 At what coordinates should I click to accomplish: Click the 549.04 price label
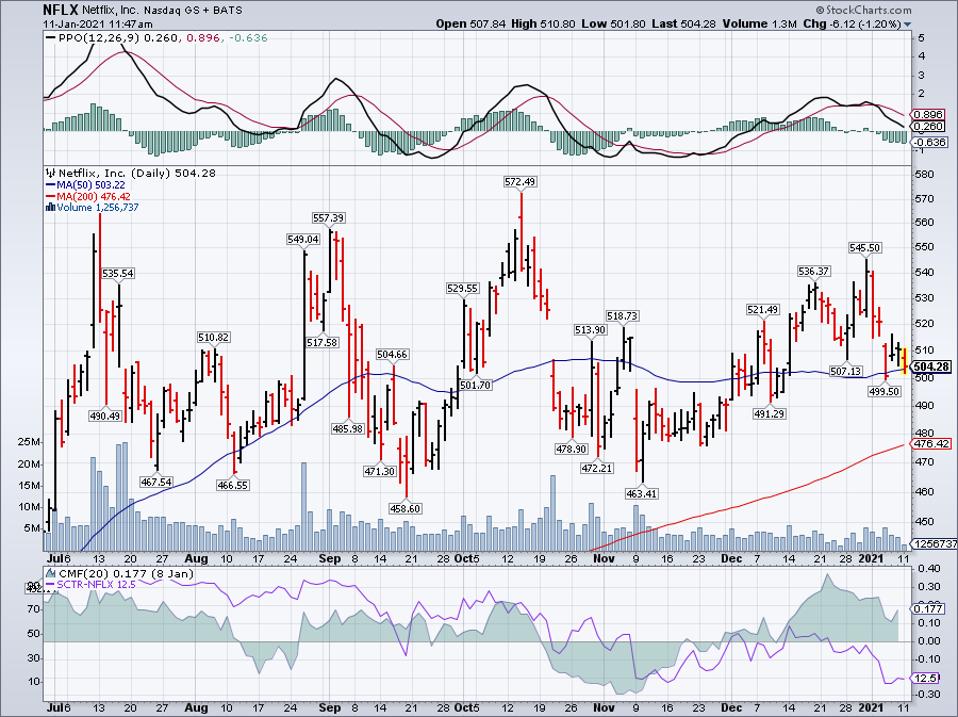coord(303,239)
